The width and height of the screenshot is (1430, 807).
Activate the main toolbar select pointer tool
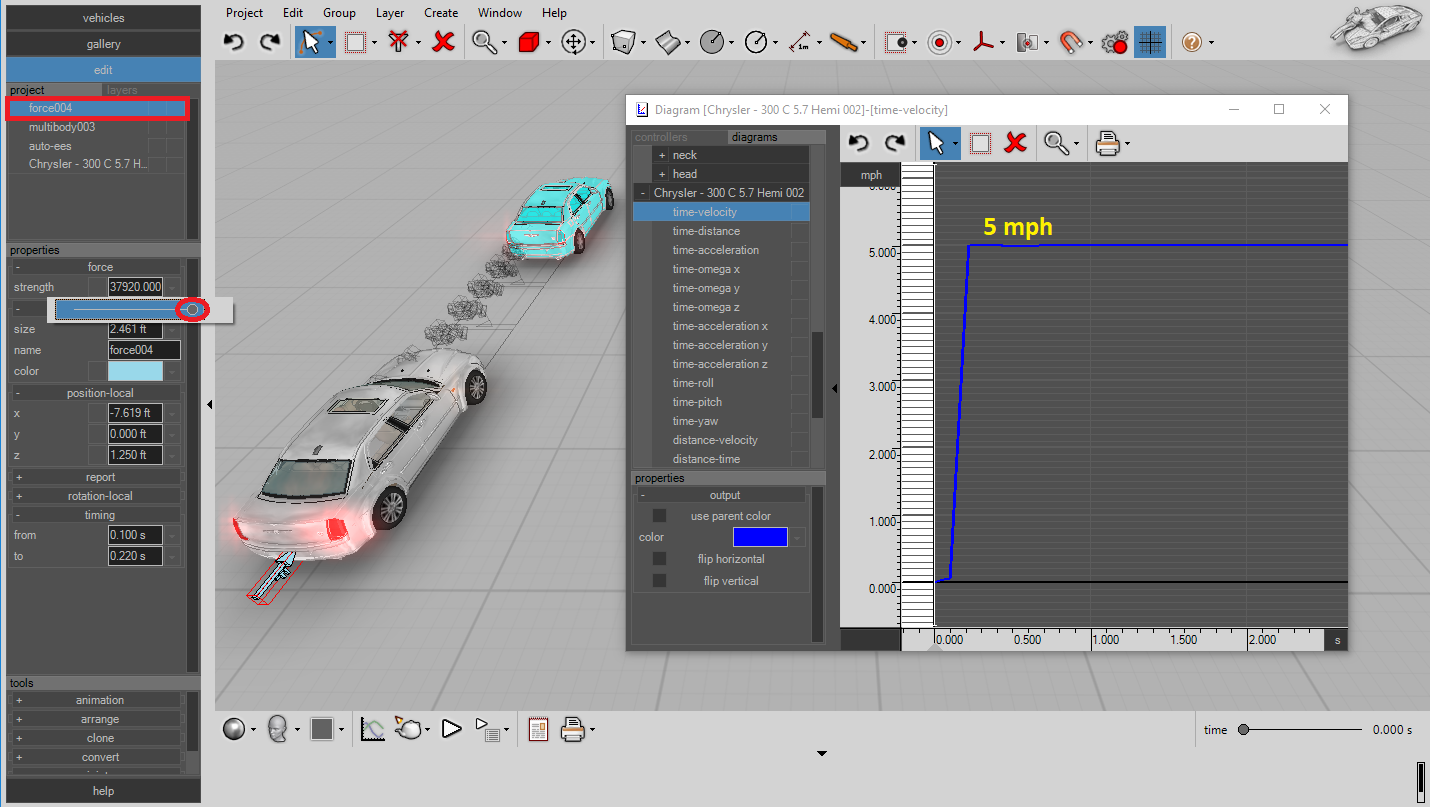coord(310,42)
